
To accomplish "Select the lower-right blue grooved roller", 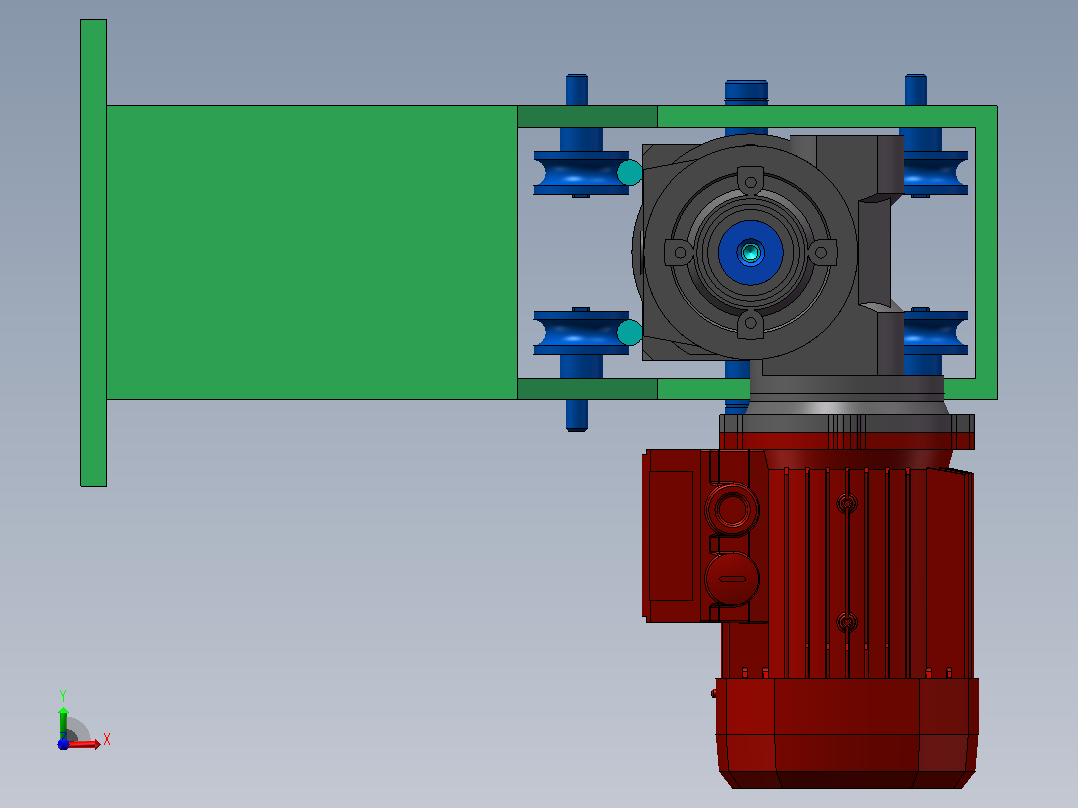I will [x=936, y=333].
